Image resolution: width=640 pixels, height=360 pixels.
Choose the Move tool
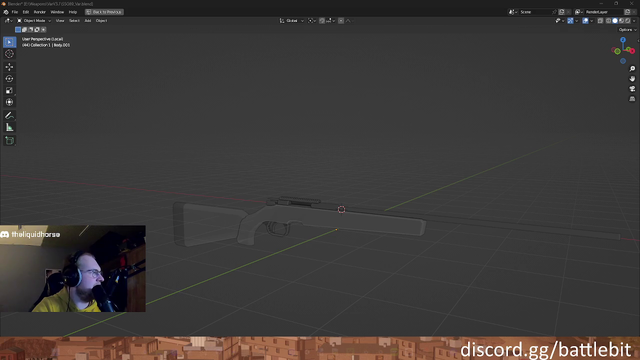pyautogui.click(x=9, y=67)
